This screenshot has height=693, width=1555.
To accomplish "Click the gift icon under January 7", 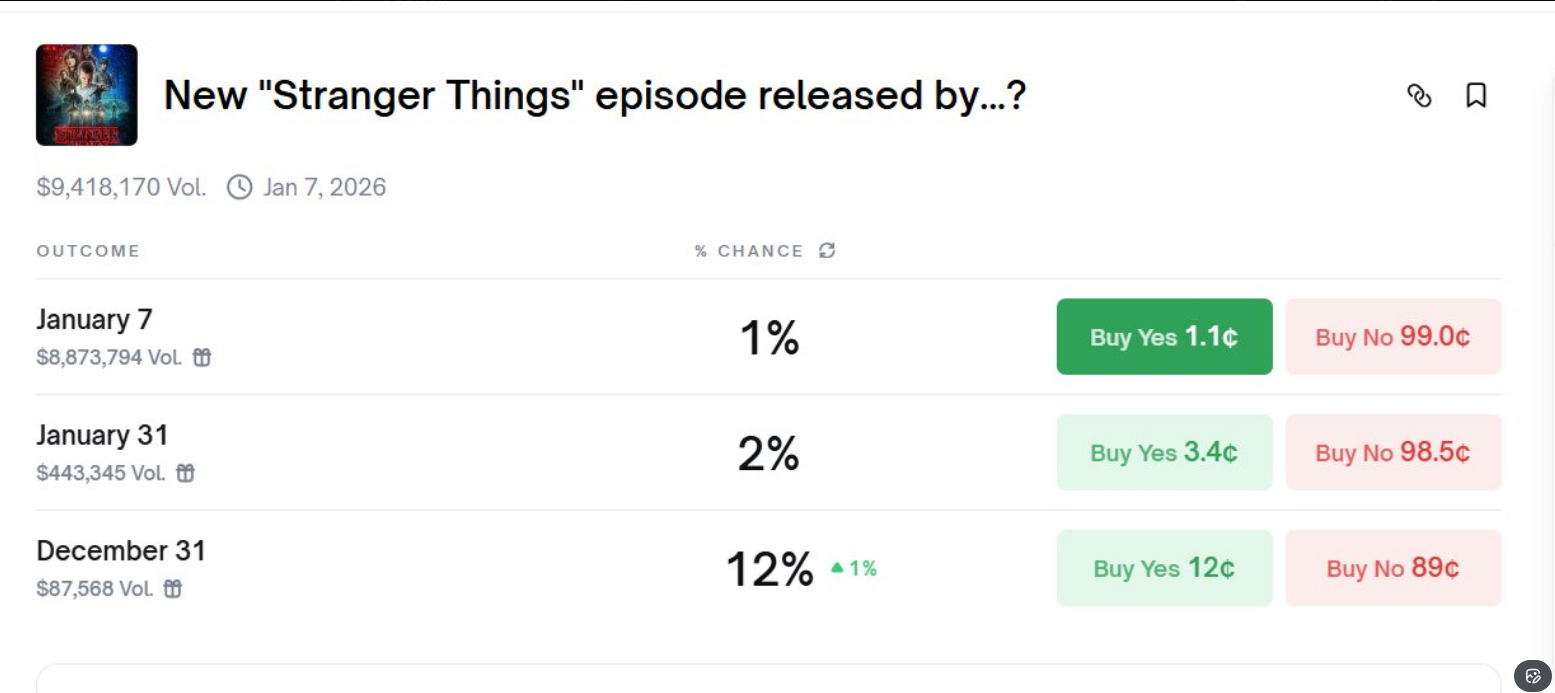I will pos(202,357).
